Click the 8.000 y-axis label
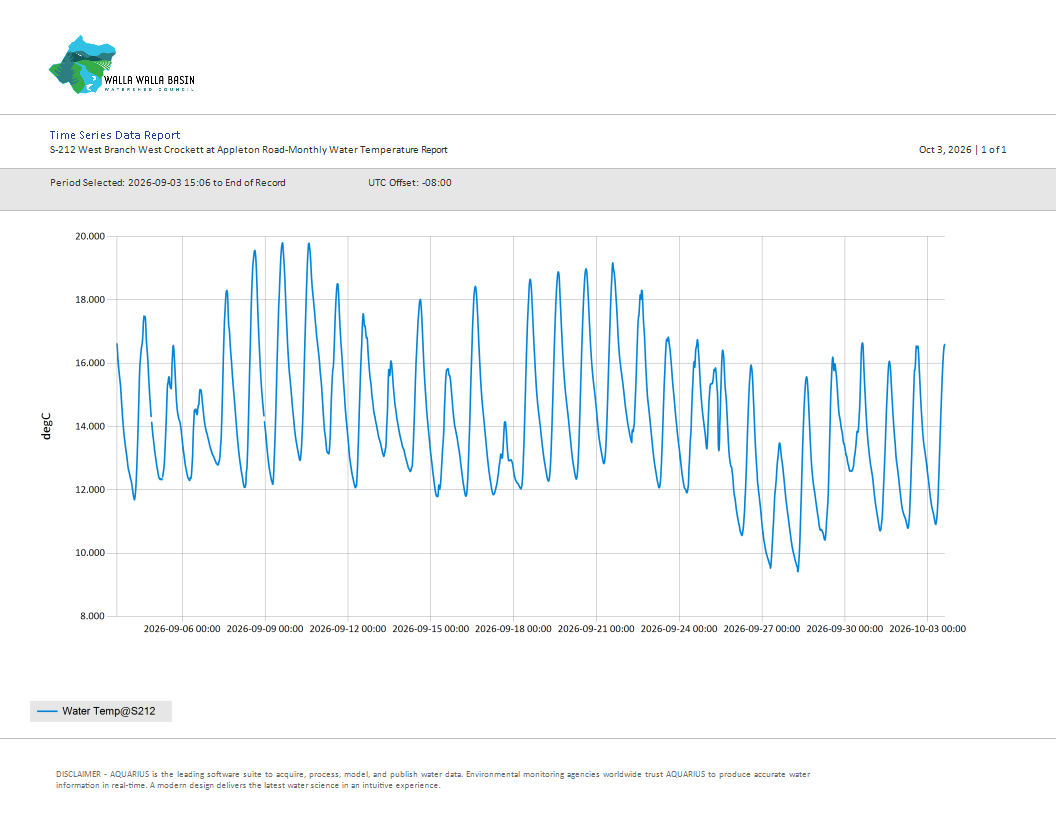The height and width of the screenshot is (816, 1056). 93,616
